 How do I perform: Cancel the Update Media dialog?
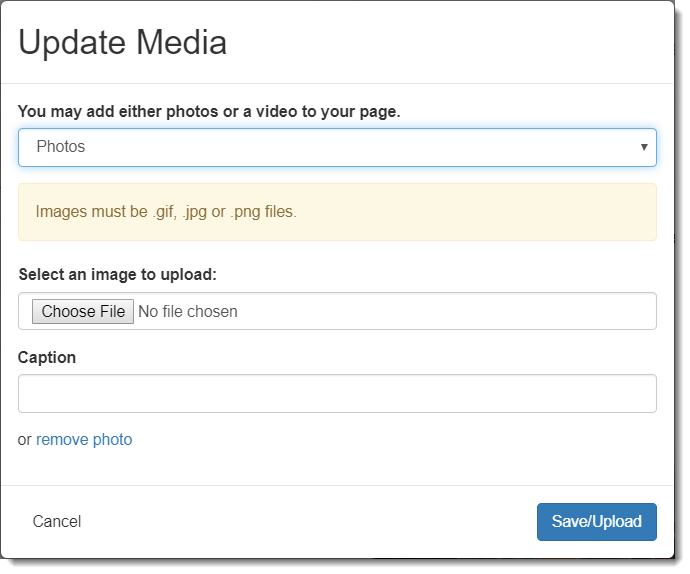point(57,522)
